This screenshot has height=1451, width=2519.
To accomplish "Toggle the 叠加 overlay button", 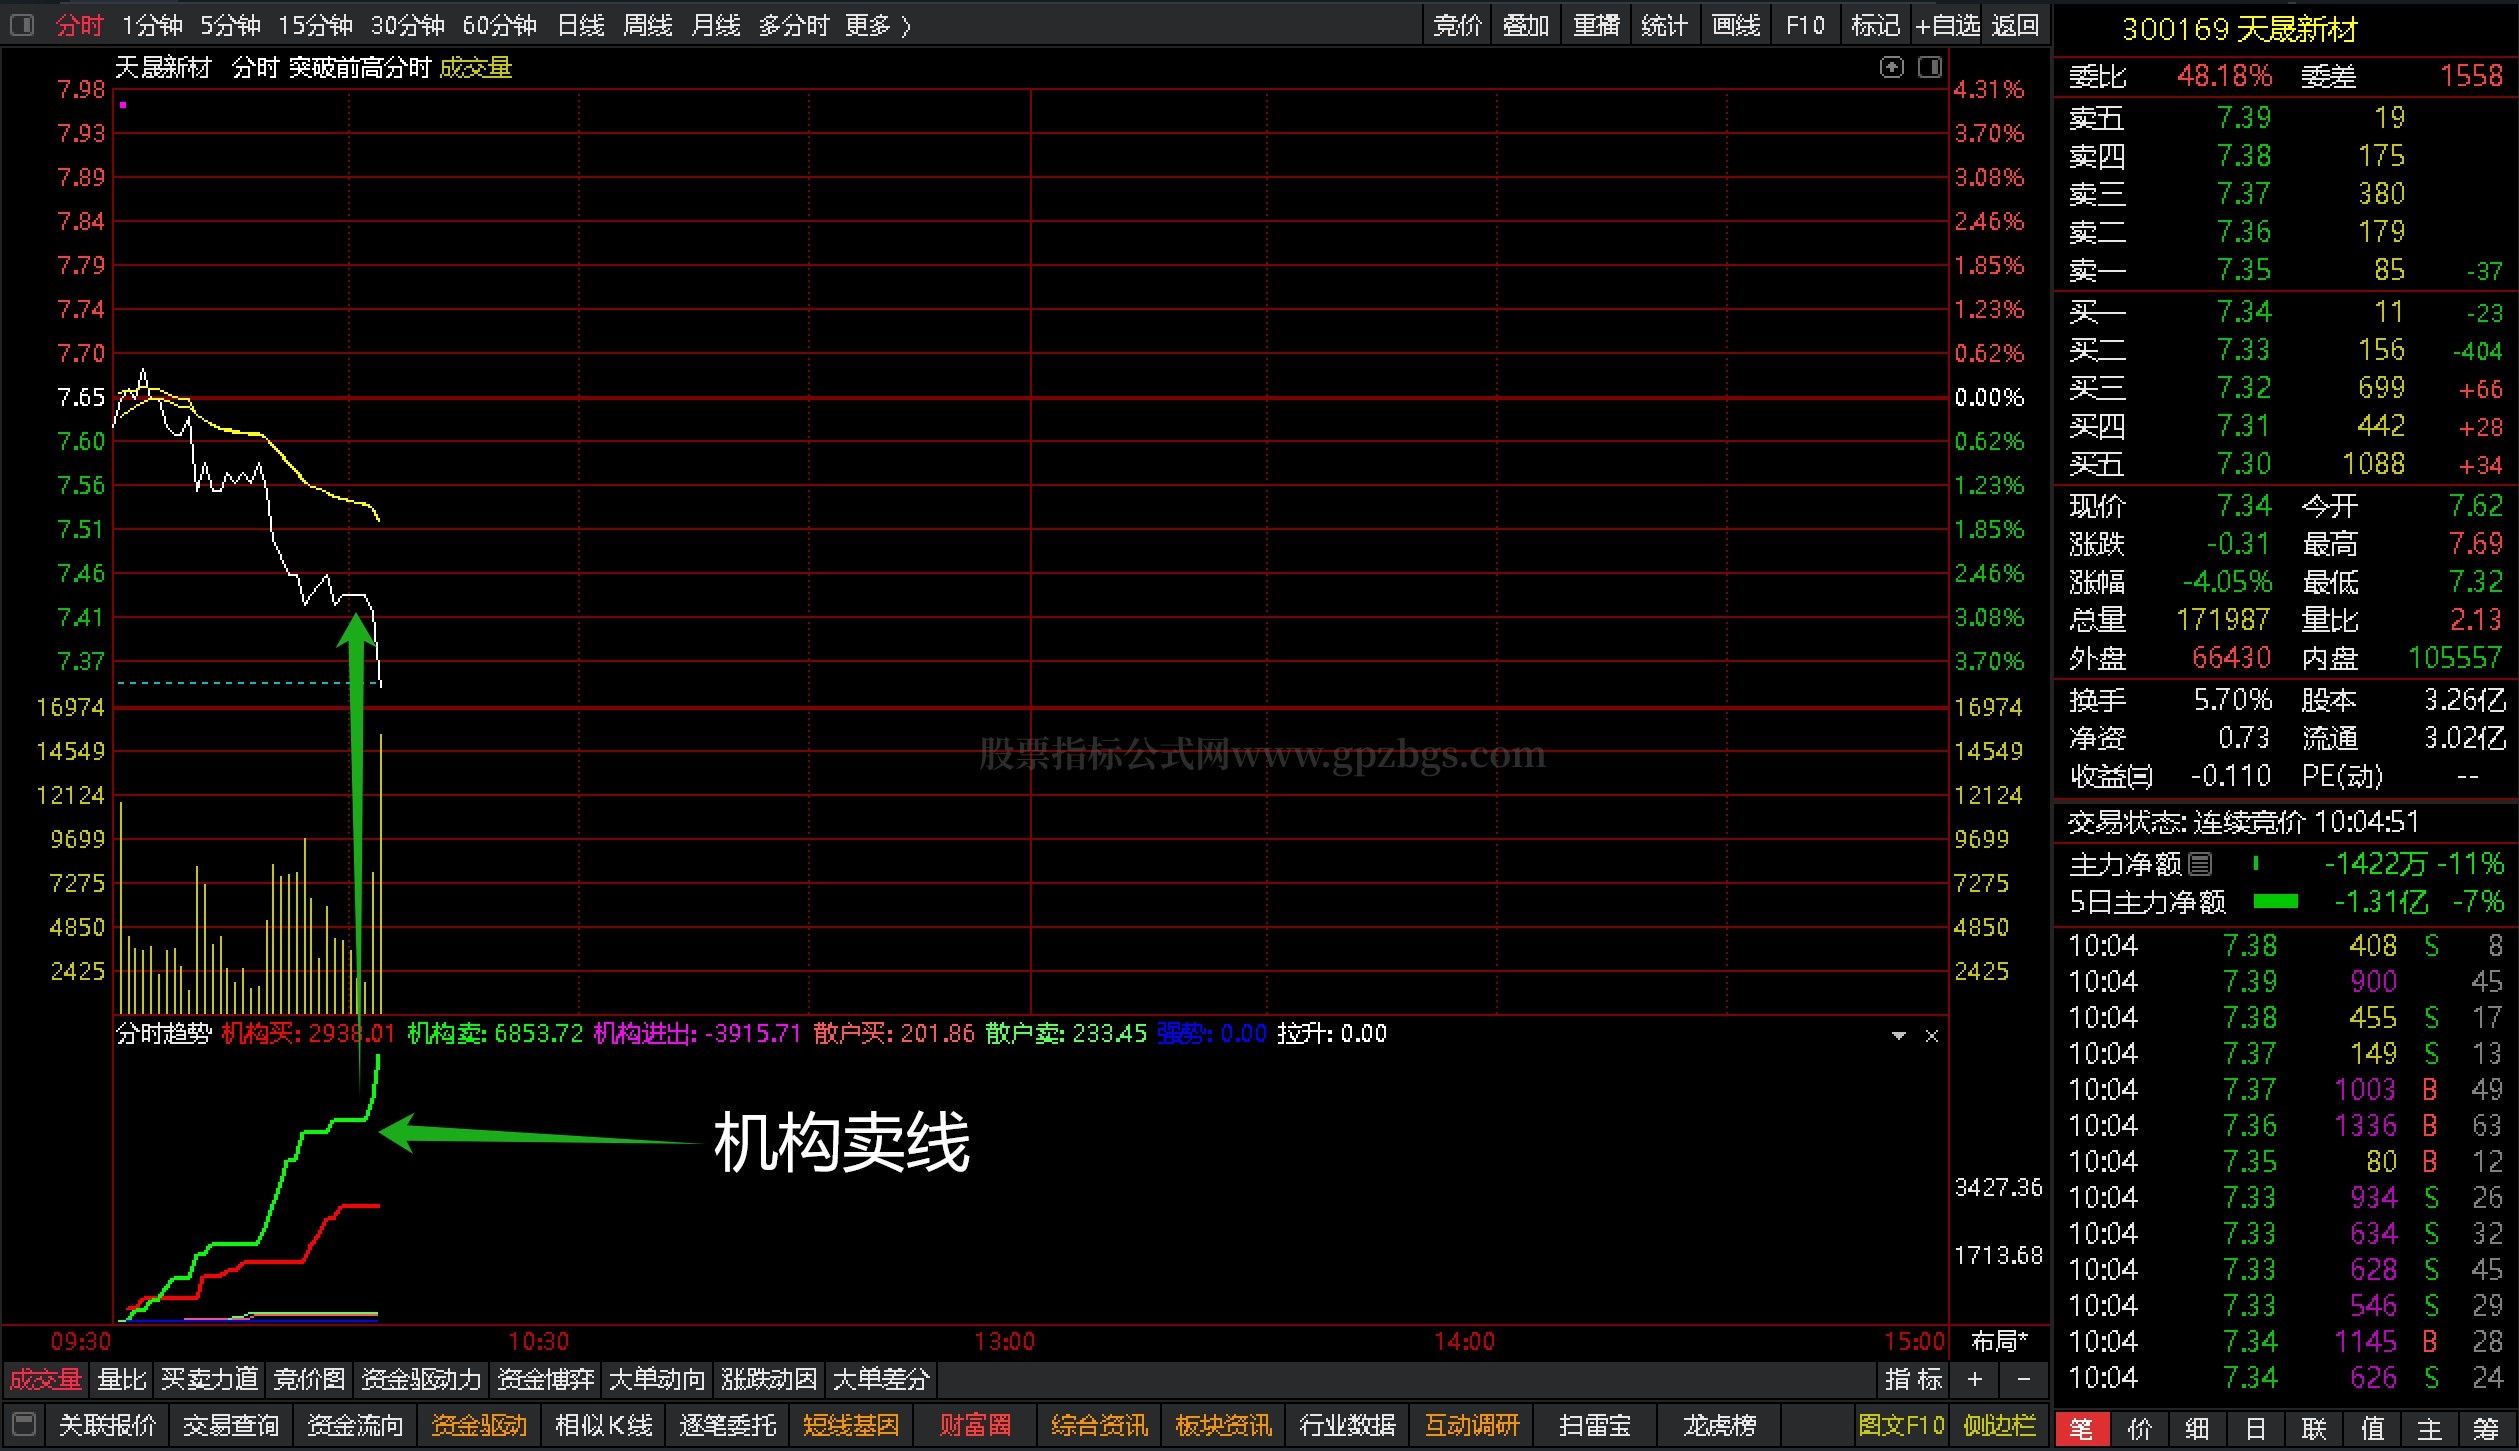I will [1525, 25].
